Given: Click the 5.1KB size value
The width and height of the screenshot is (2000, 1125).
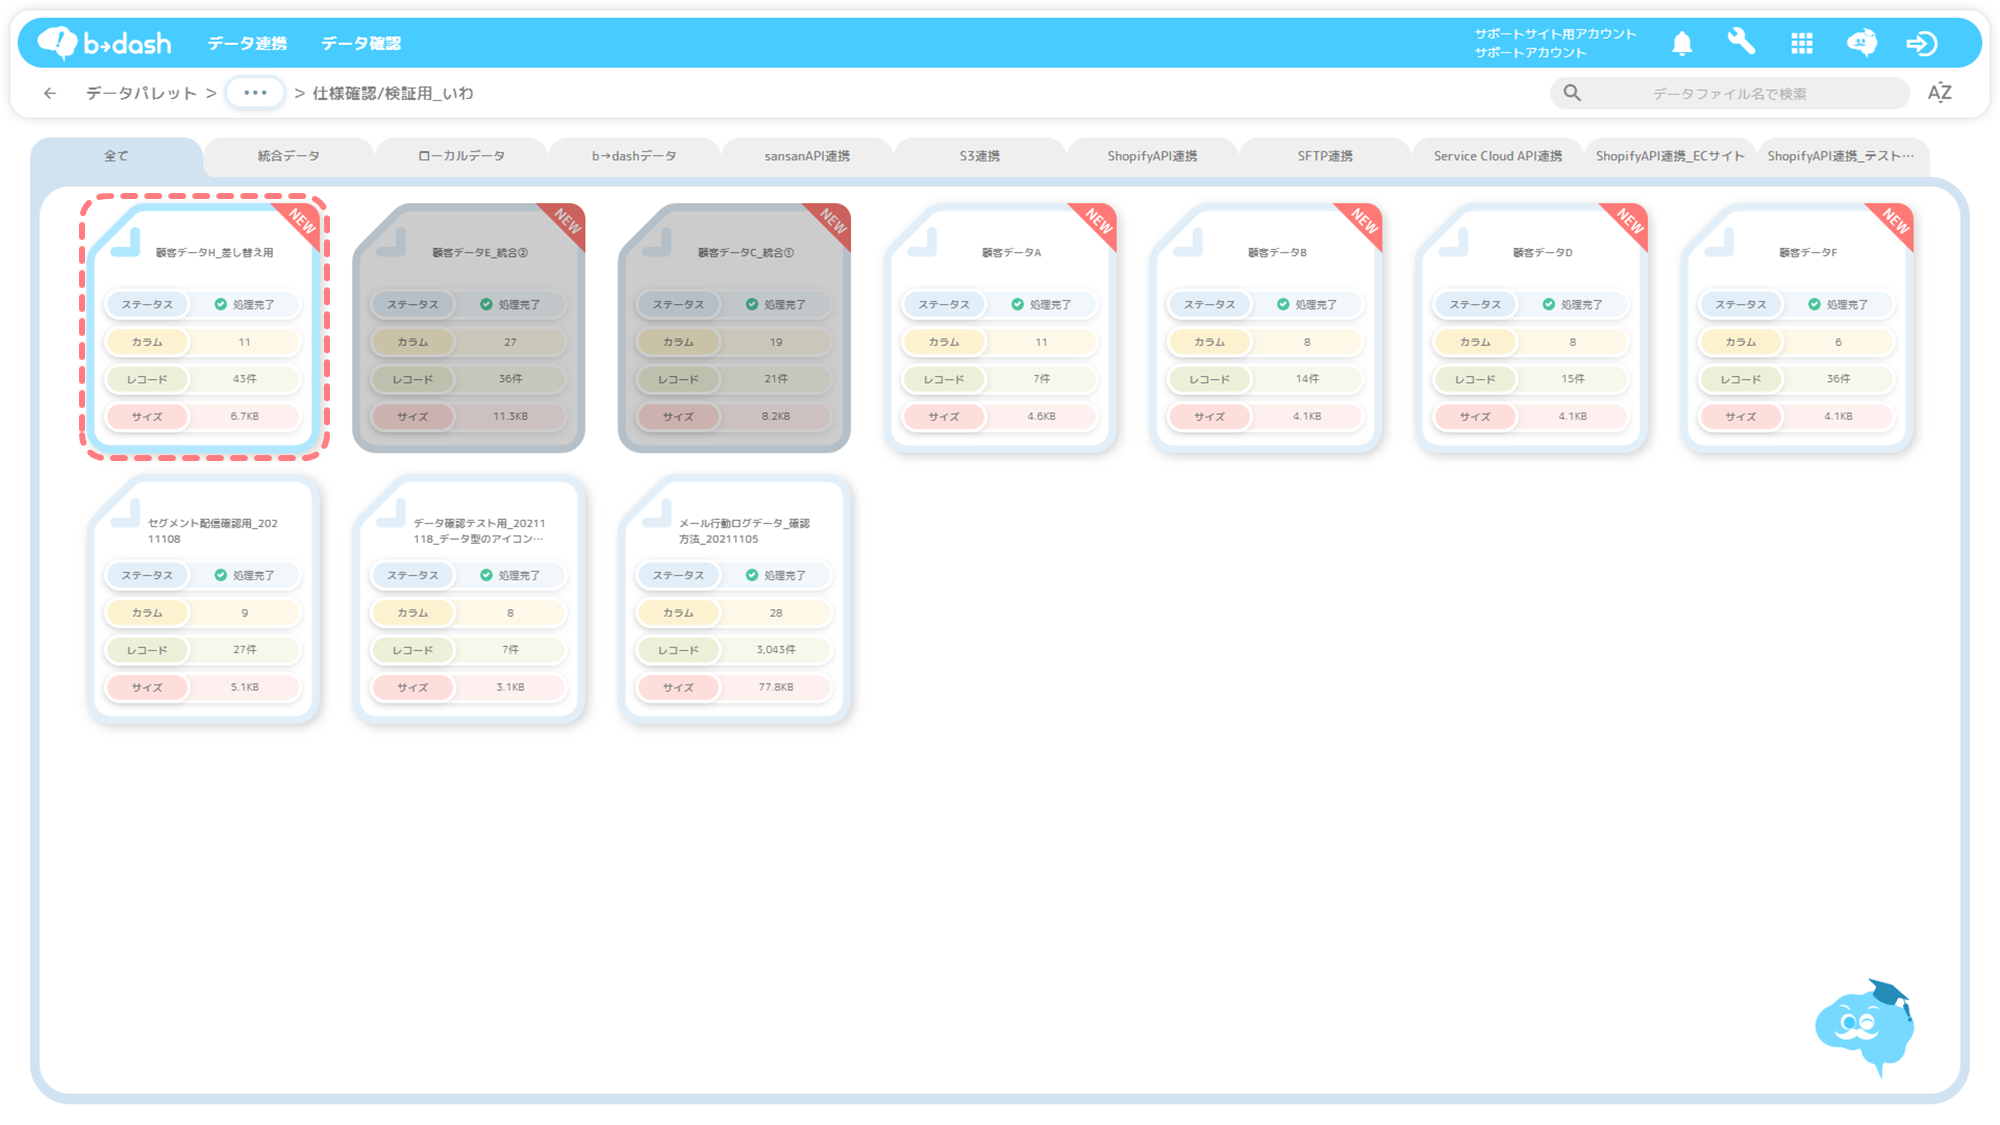Looking at the screenshot, I should coord(245,687).
